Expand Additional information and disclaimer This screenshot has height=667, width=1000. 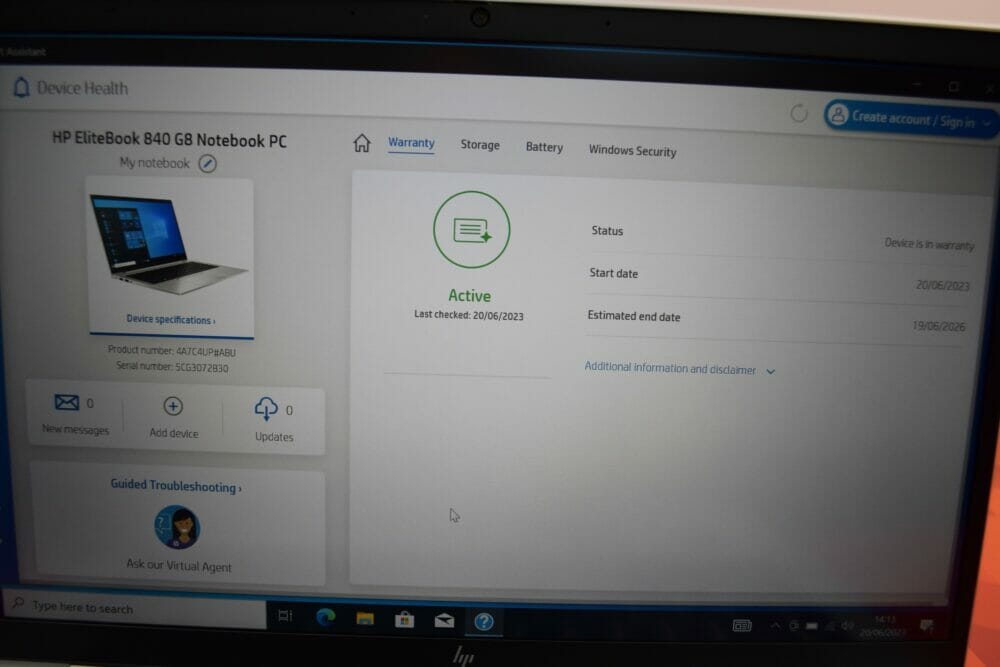pos(680,369)
